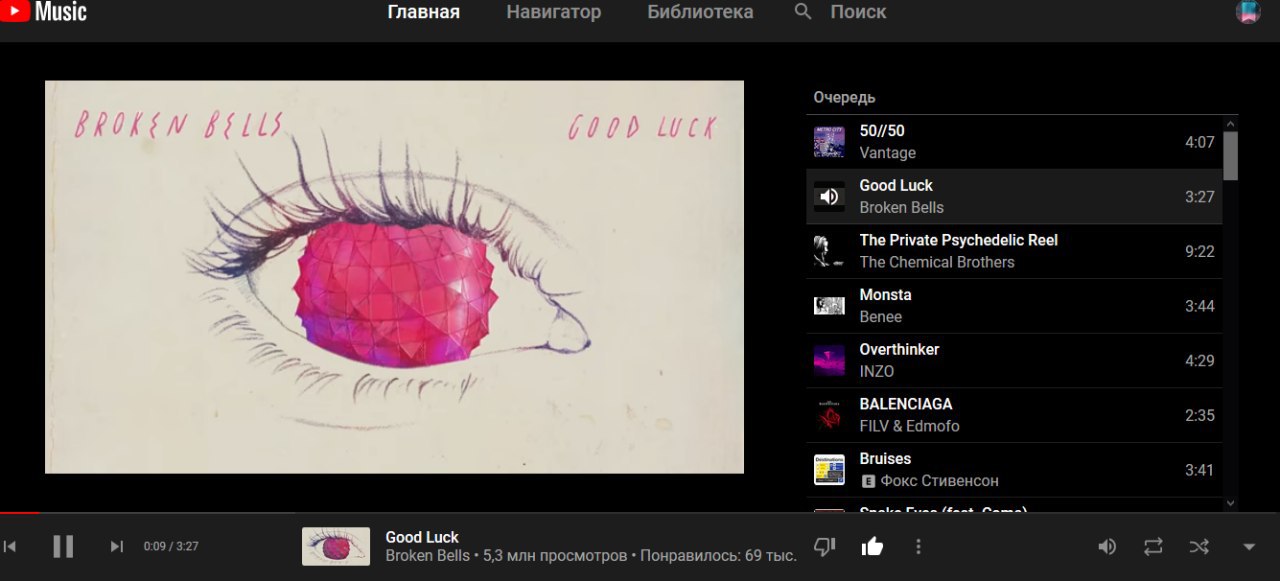This screenshot has height=581, width=1280.
Task: Open the Главная tab
Action: tap(424, 12)
